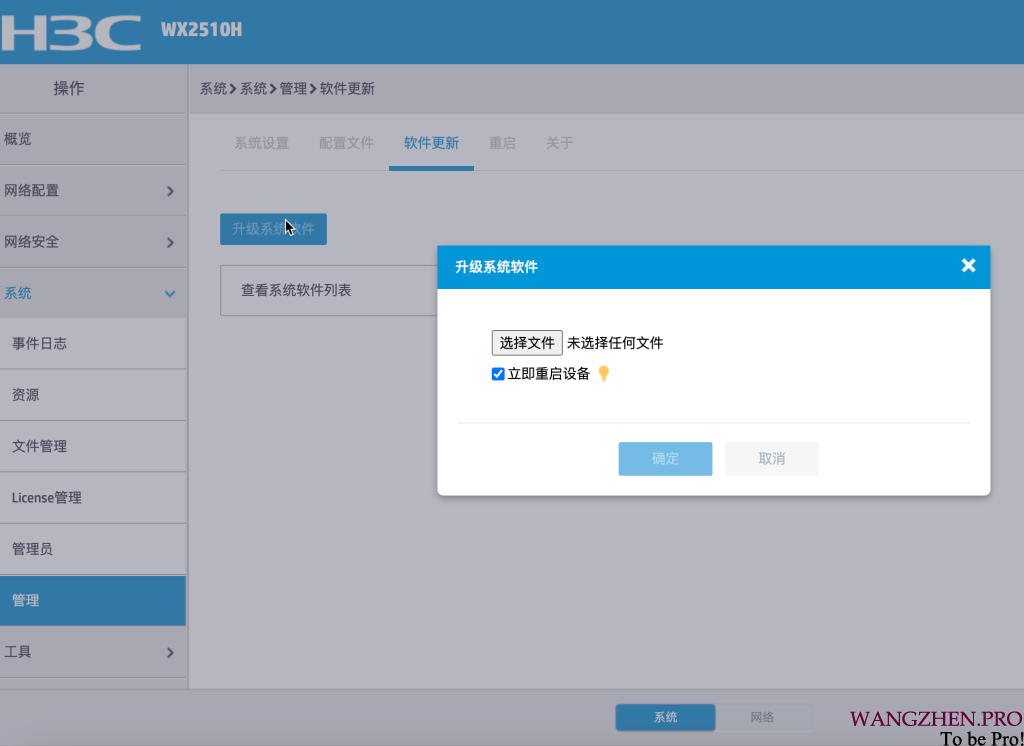Click the 选择文件 button
This screenshot has width=1024, height=746.
pos(526,343)
